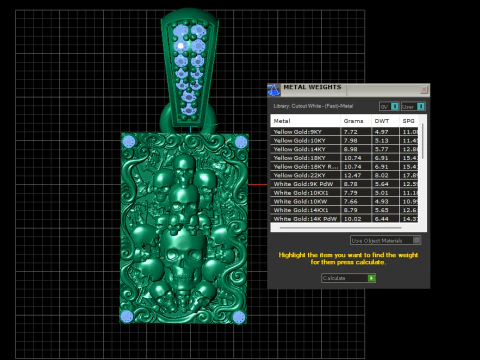
Task: Close the Metal Weights panel
Action: point(424,90)
